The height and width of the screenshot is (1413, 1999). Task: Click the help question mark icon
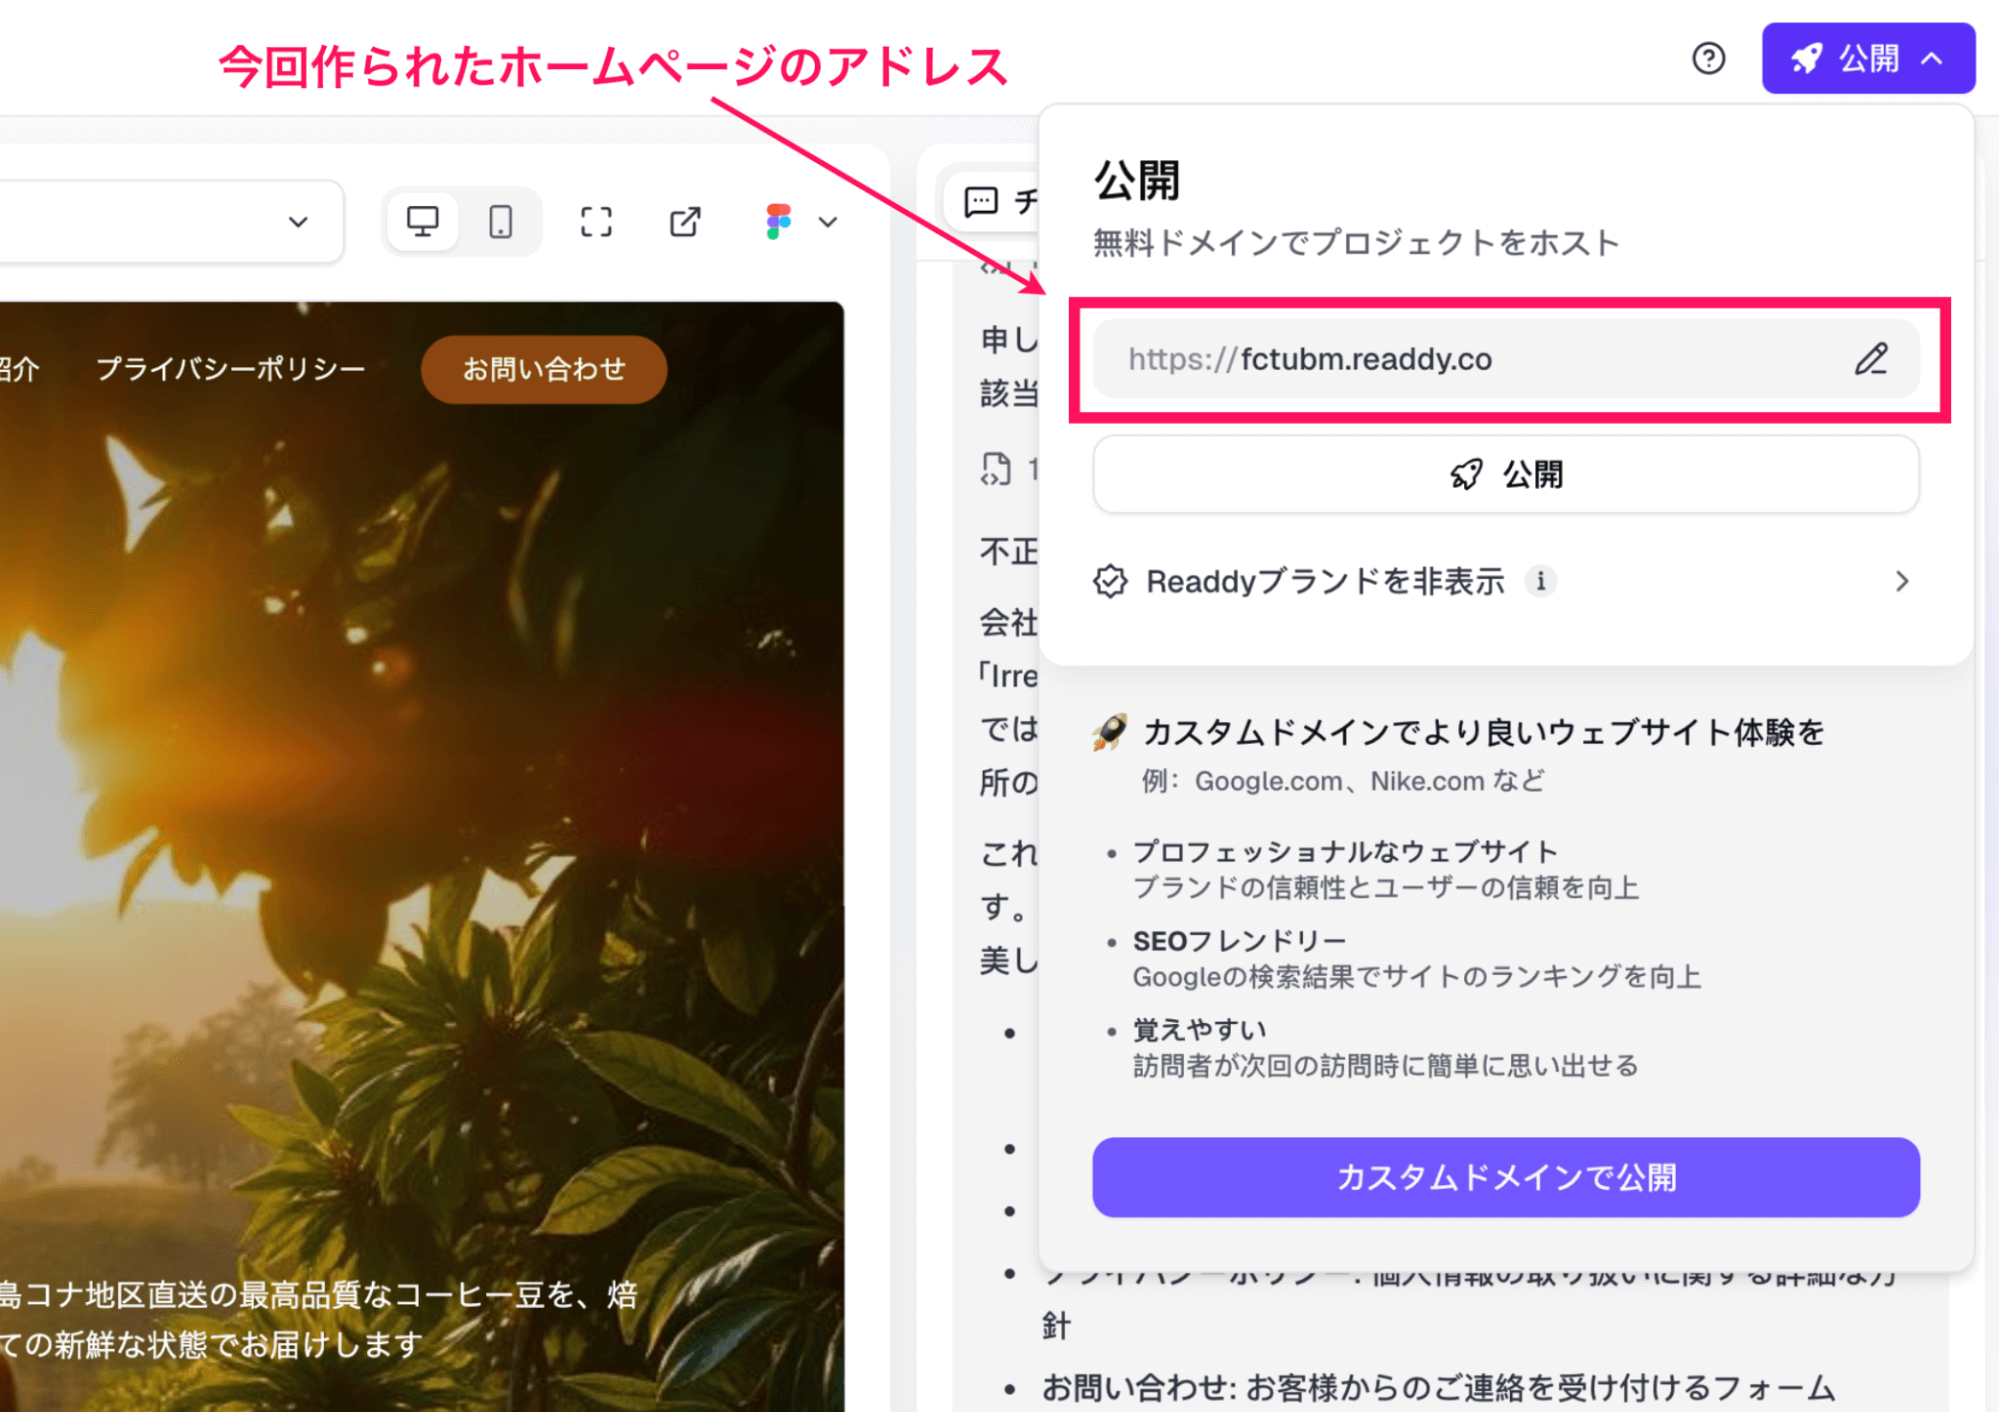pyautogui.click(x=1708, y=59)
